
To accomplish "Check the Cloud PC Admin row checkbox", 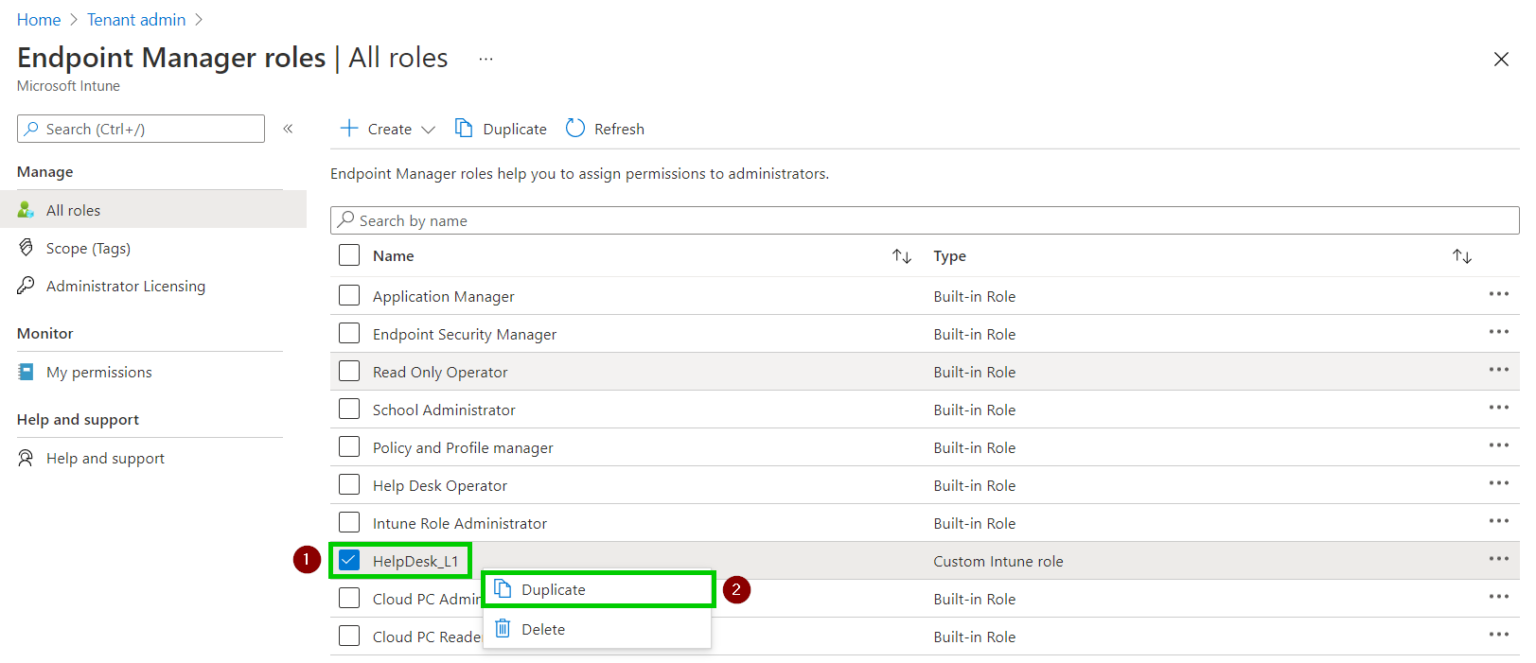I will [x=349, y=598].
